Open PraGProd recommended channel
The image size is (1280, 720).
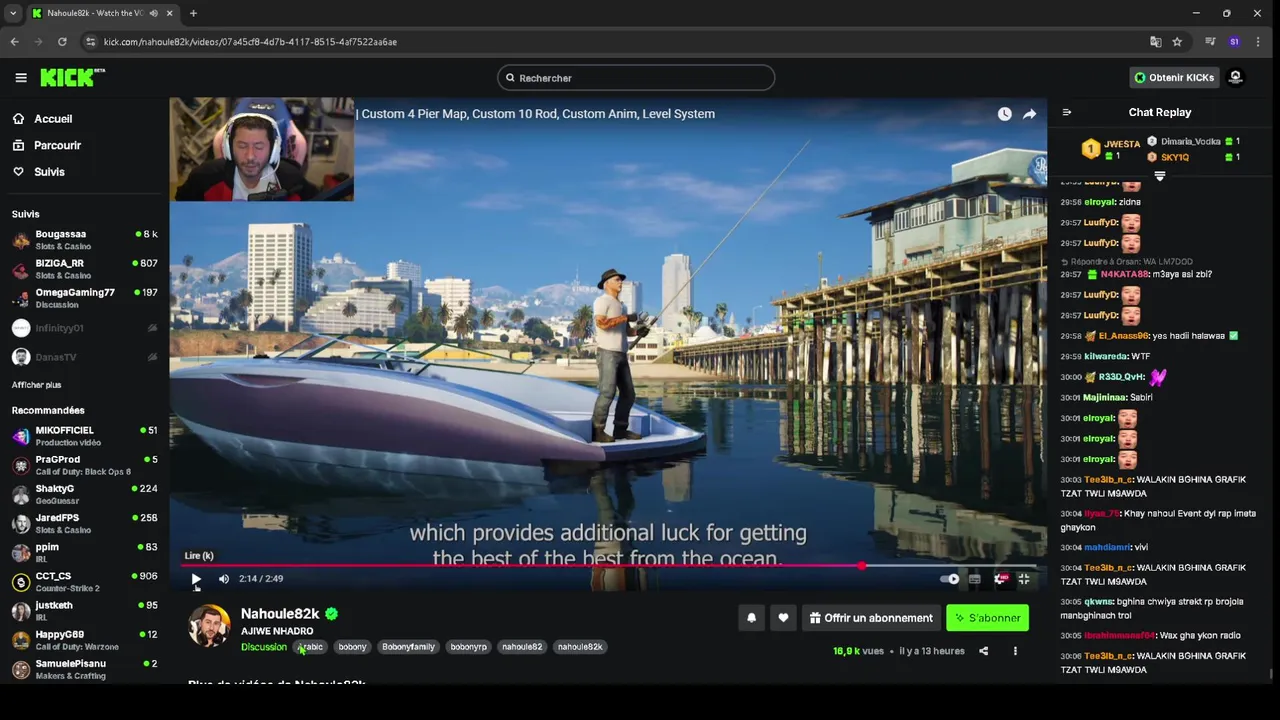click(85, 465)
